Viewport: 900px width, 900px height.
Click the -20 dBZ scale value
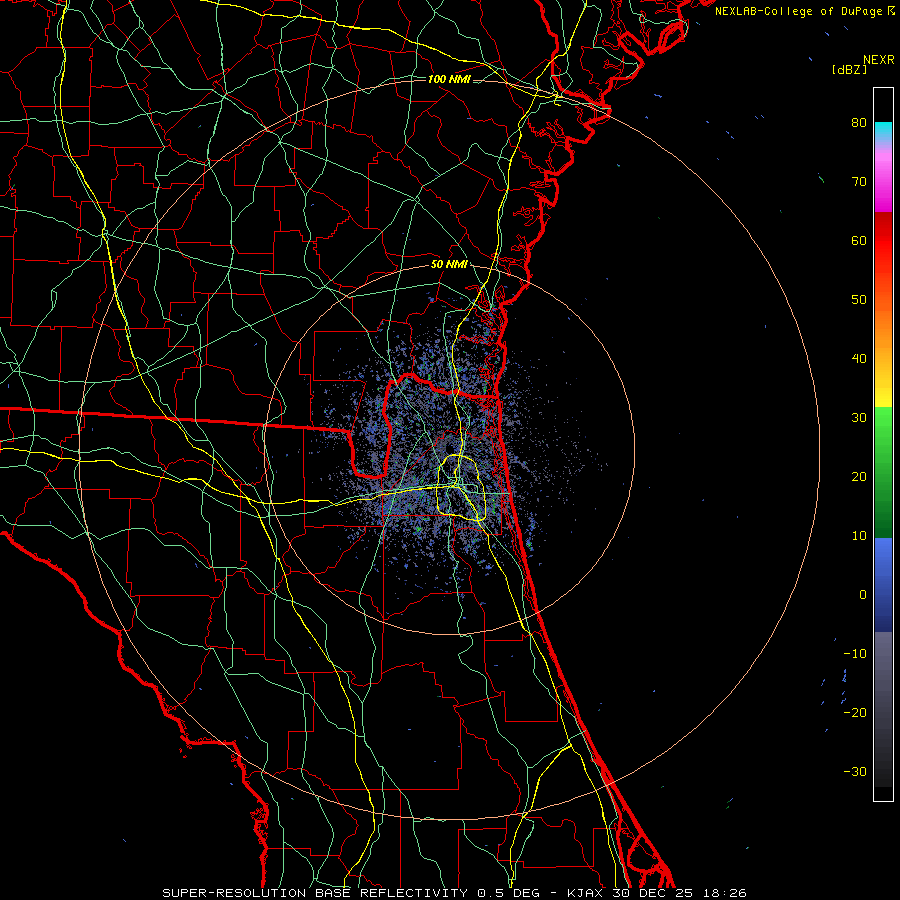tap(855, 713)
